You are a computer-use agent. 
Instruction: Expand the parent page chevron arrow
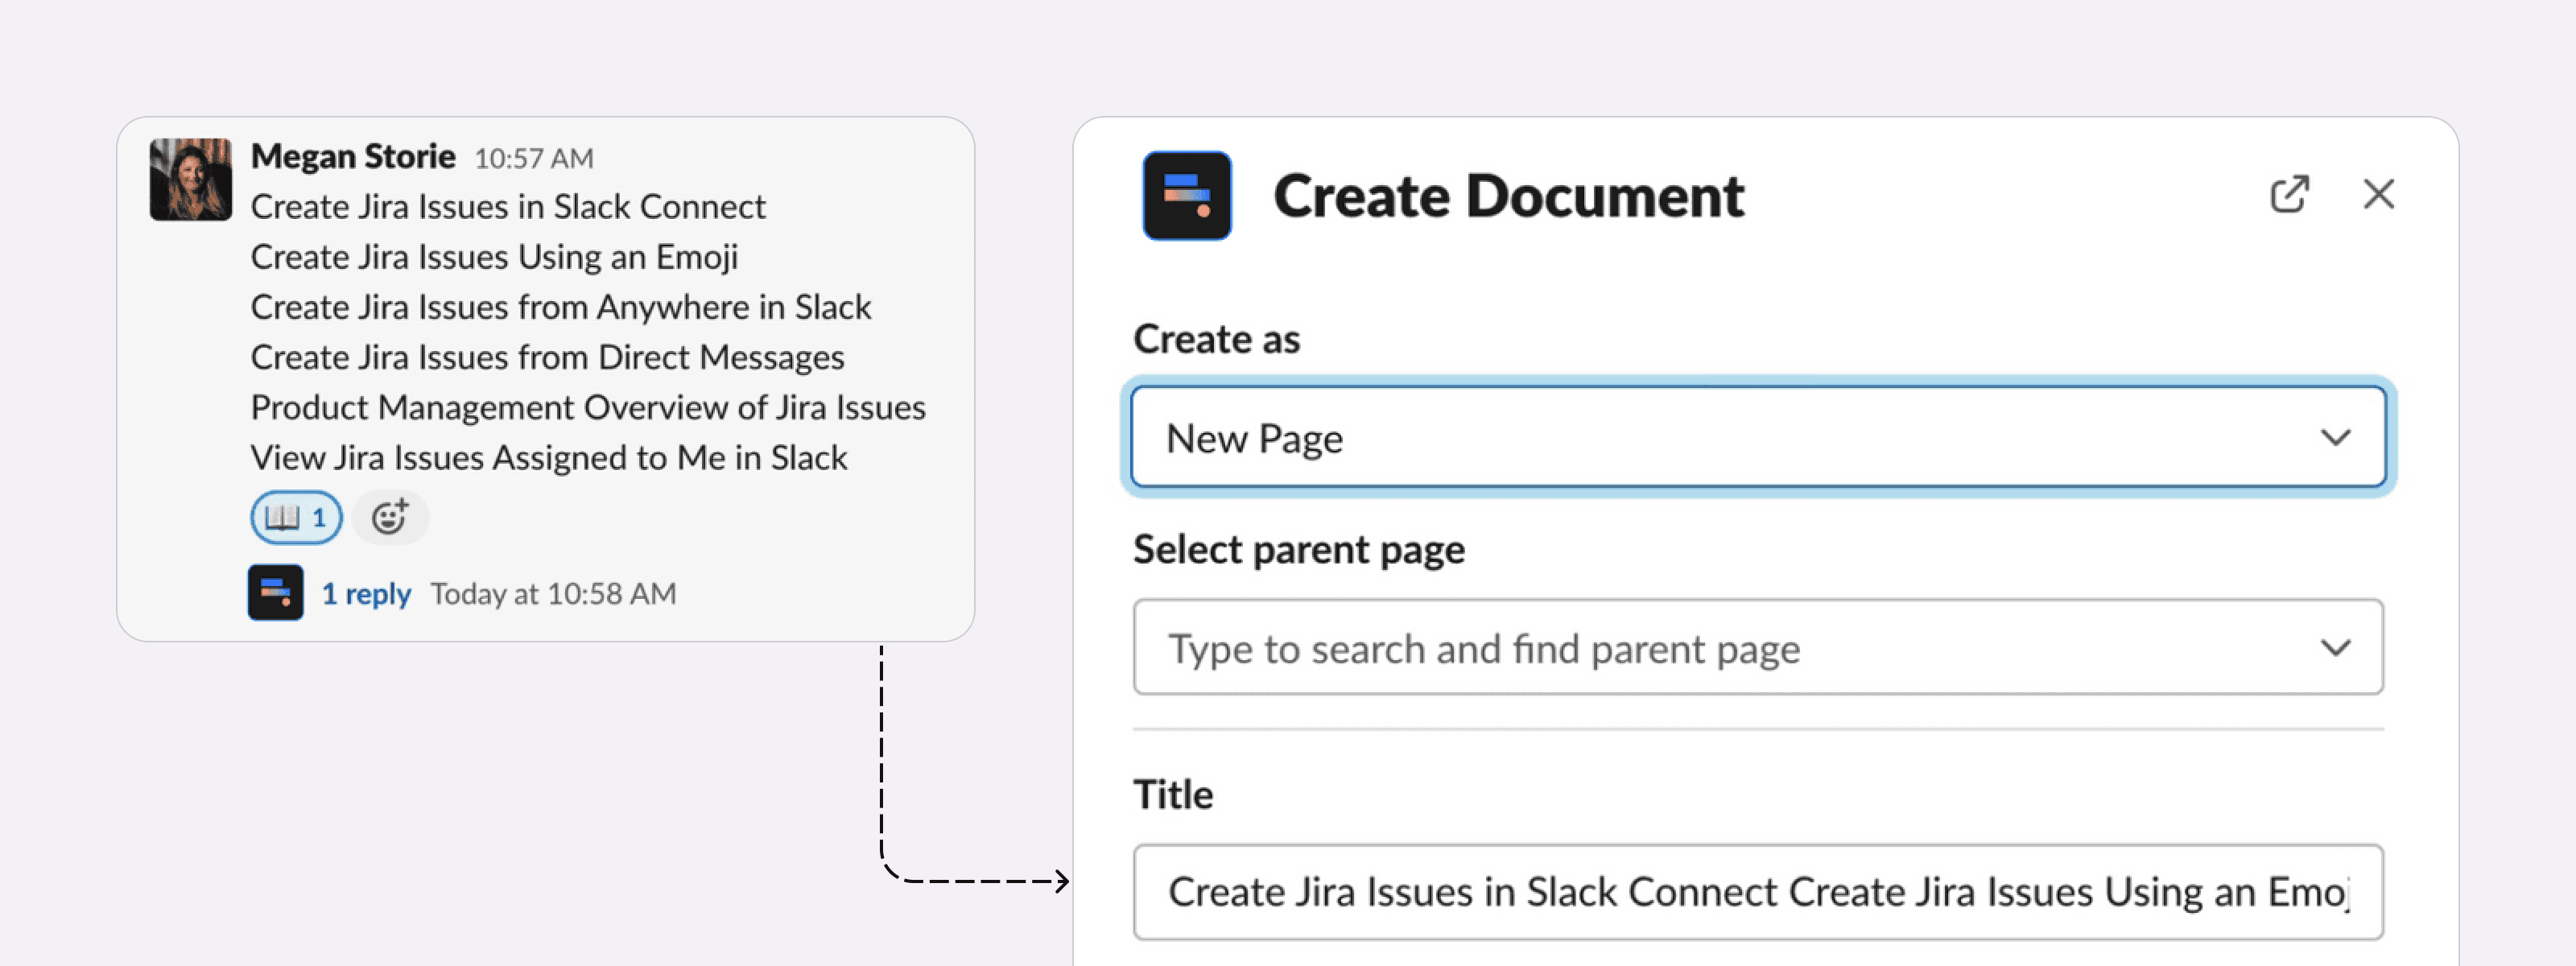pos(2335,648)
